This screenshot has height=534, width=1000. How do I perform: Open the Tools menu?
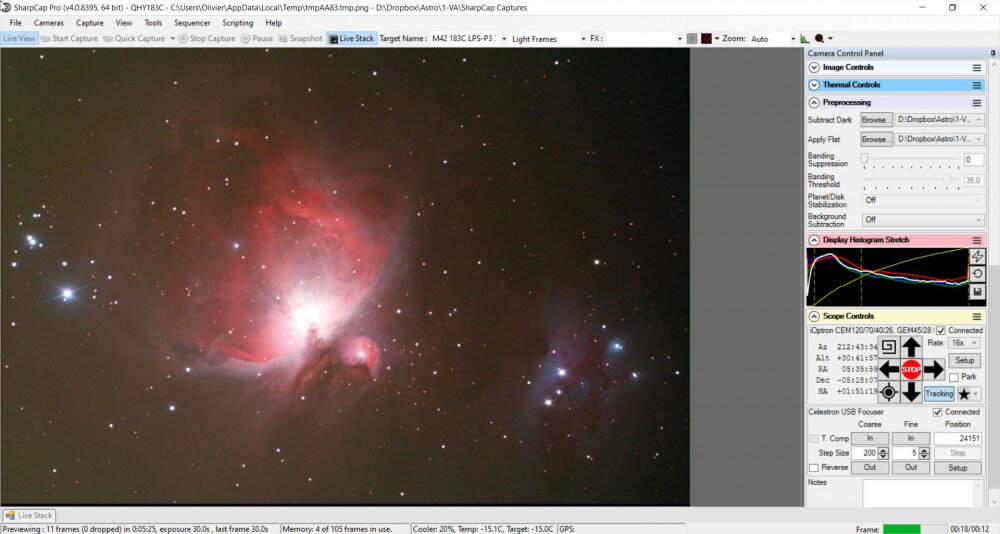(153, 22)
